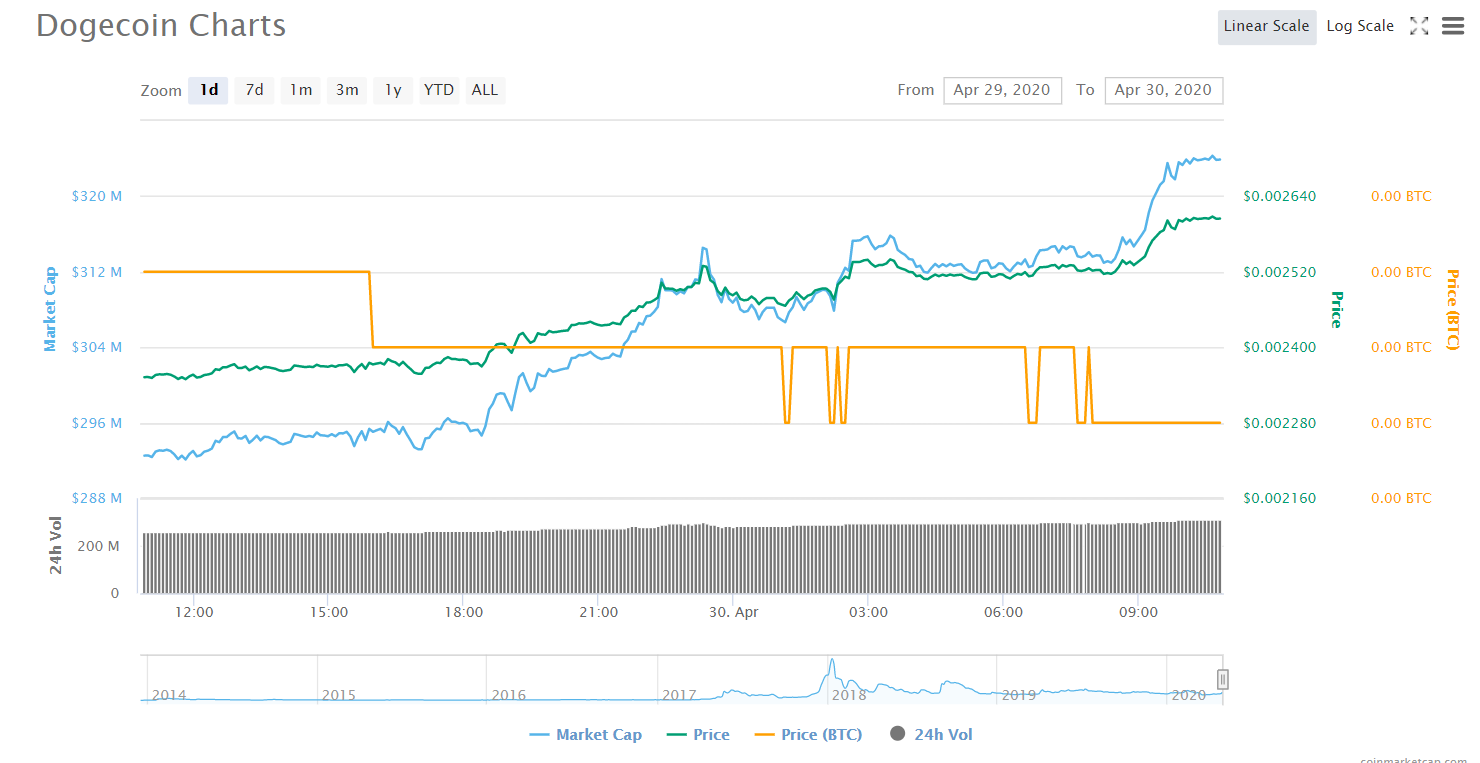Click the $0.002520 price axis label

(x=1280, y=272)
